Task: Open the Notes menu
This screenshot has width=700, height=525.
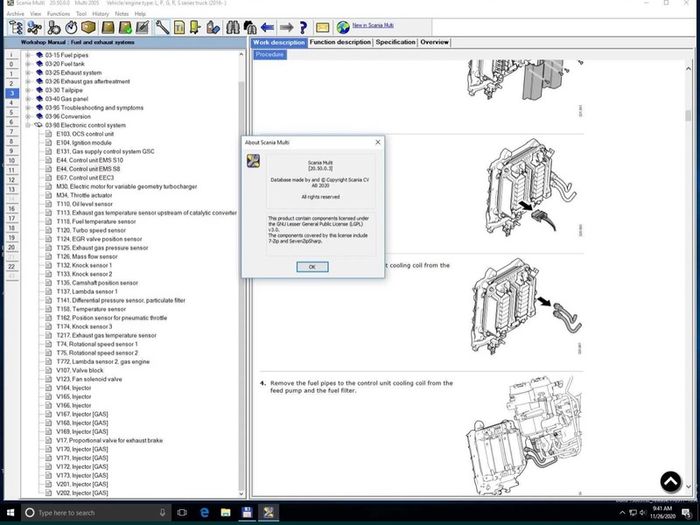Action: tap(121, 14)
